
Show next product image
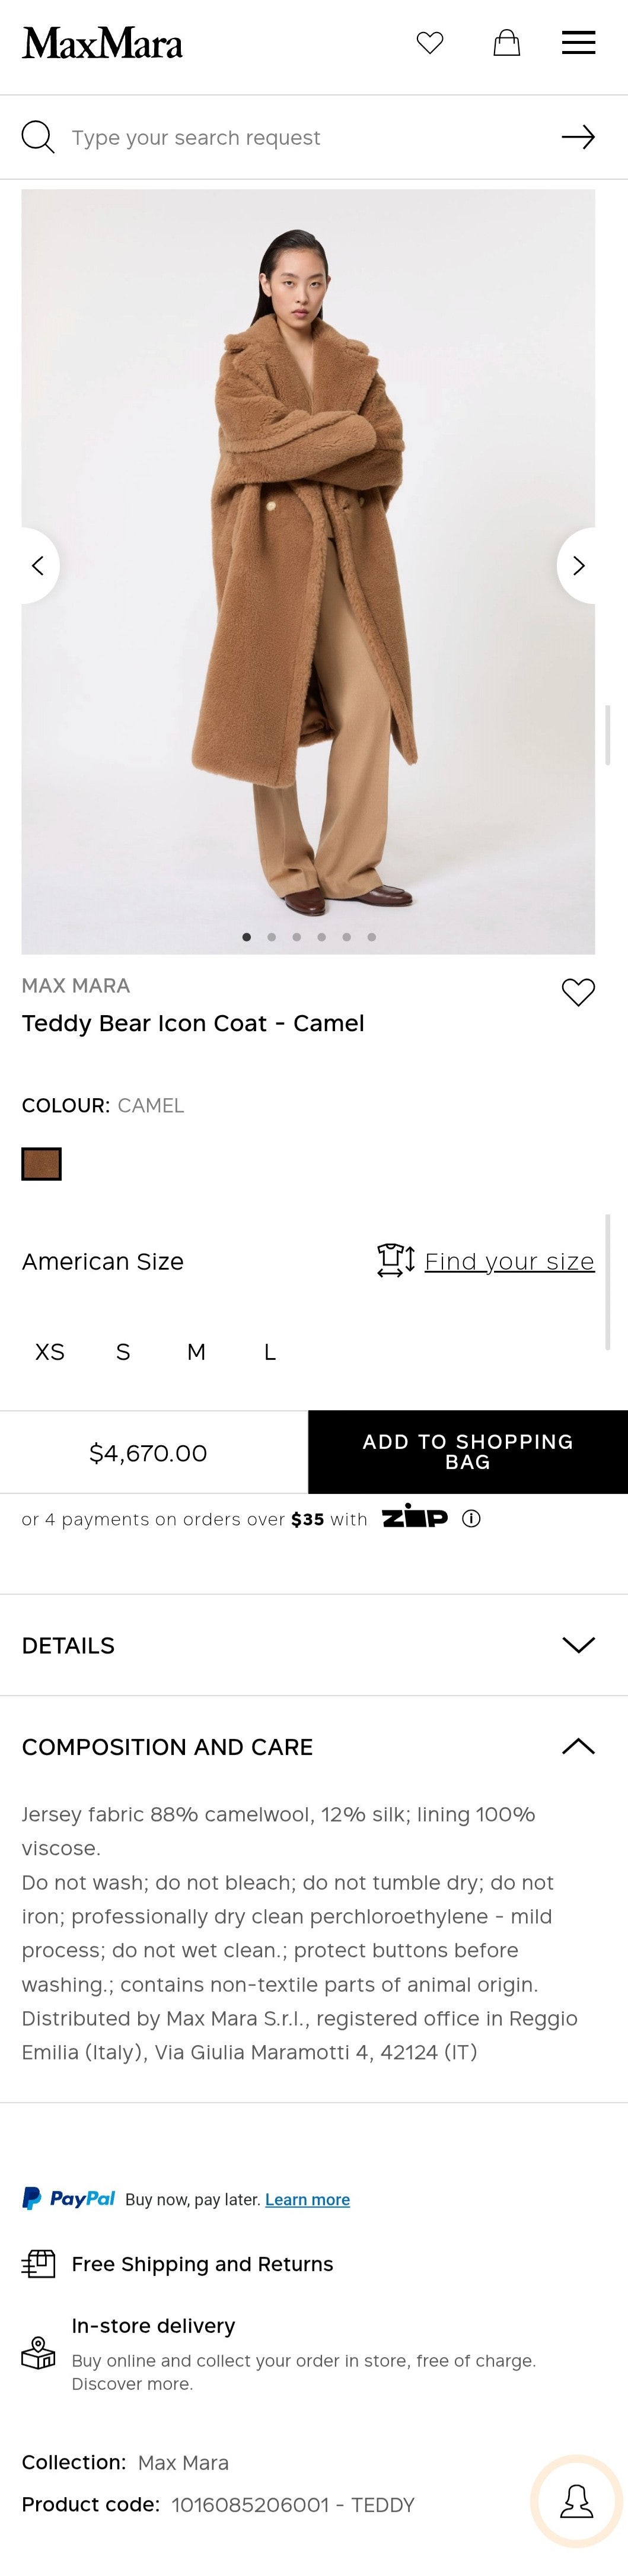coord(578,566)
